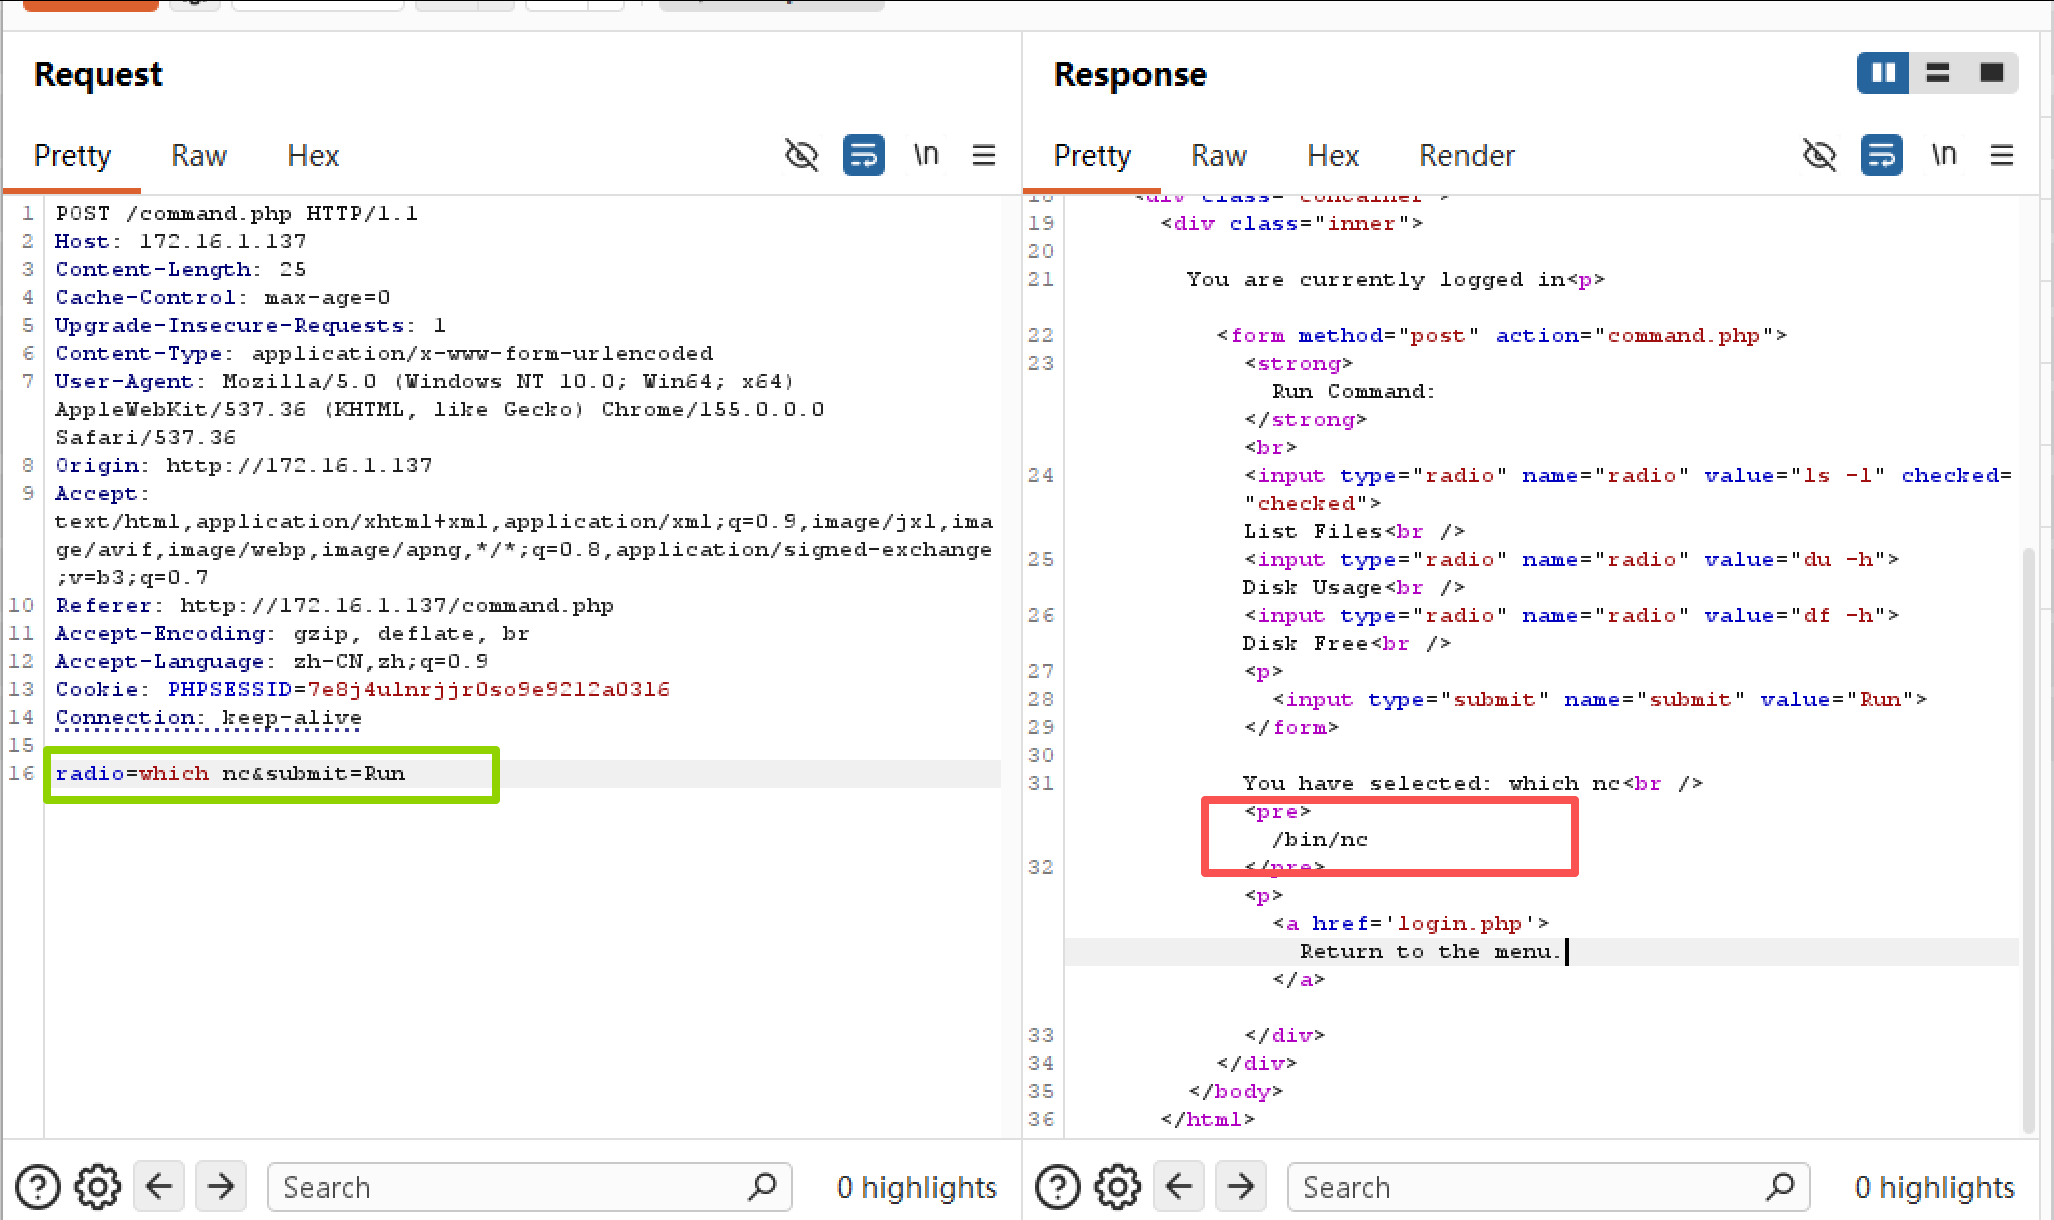
Task: Toggle the \n icon in Response panel
Action: [1944, 155]
